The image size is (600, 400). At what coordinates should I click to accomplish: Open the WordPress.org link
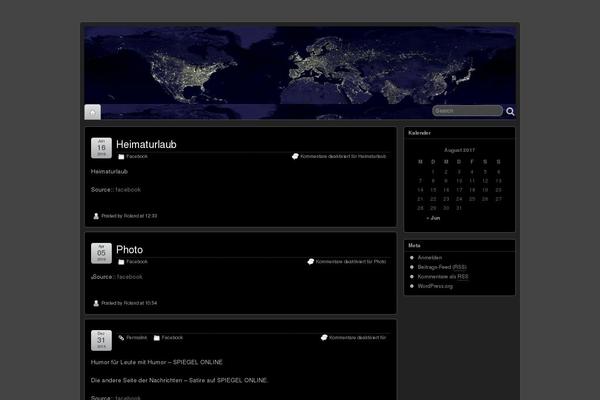click(435, 286)
